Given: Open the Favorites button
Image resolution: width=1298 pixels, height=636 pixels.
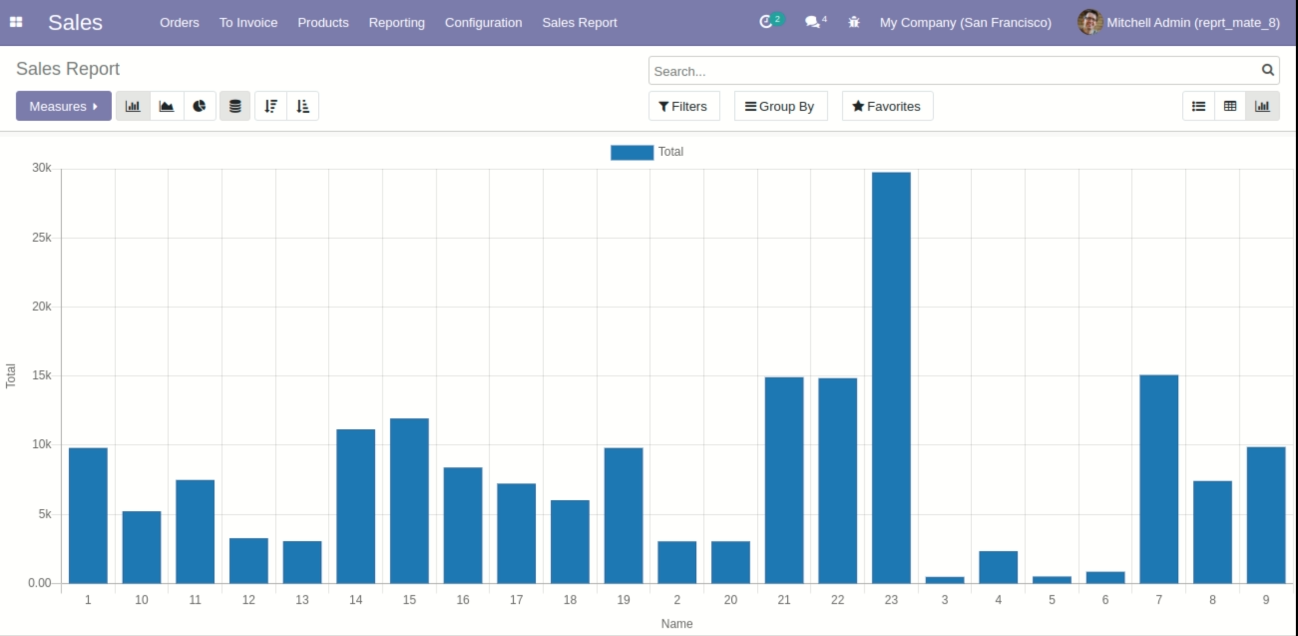Looking at the screenshot, I should click(887, 106).
